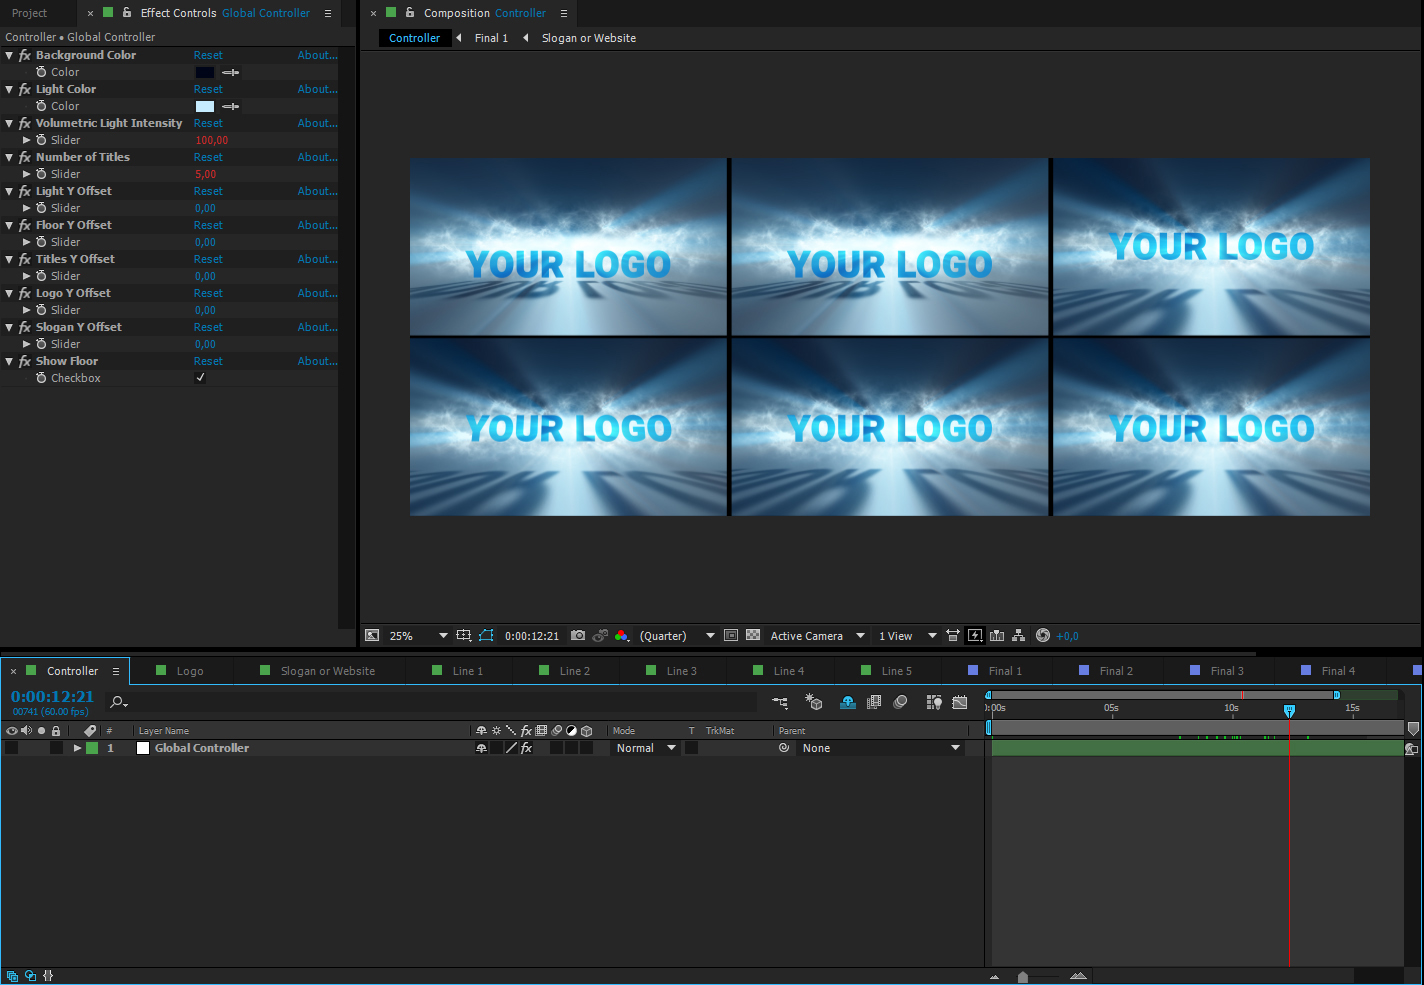The image size is (1424, 985).
Task: Toggle effects switch on Global Controller layer
Action: 526,748
